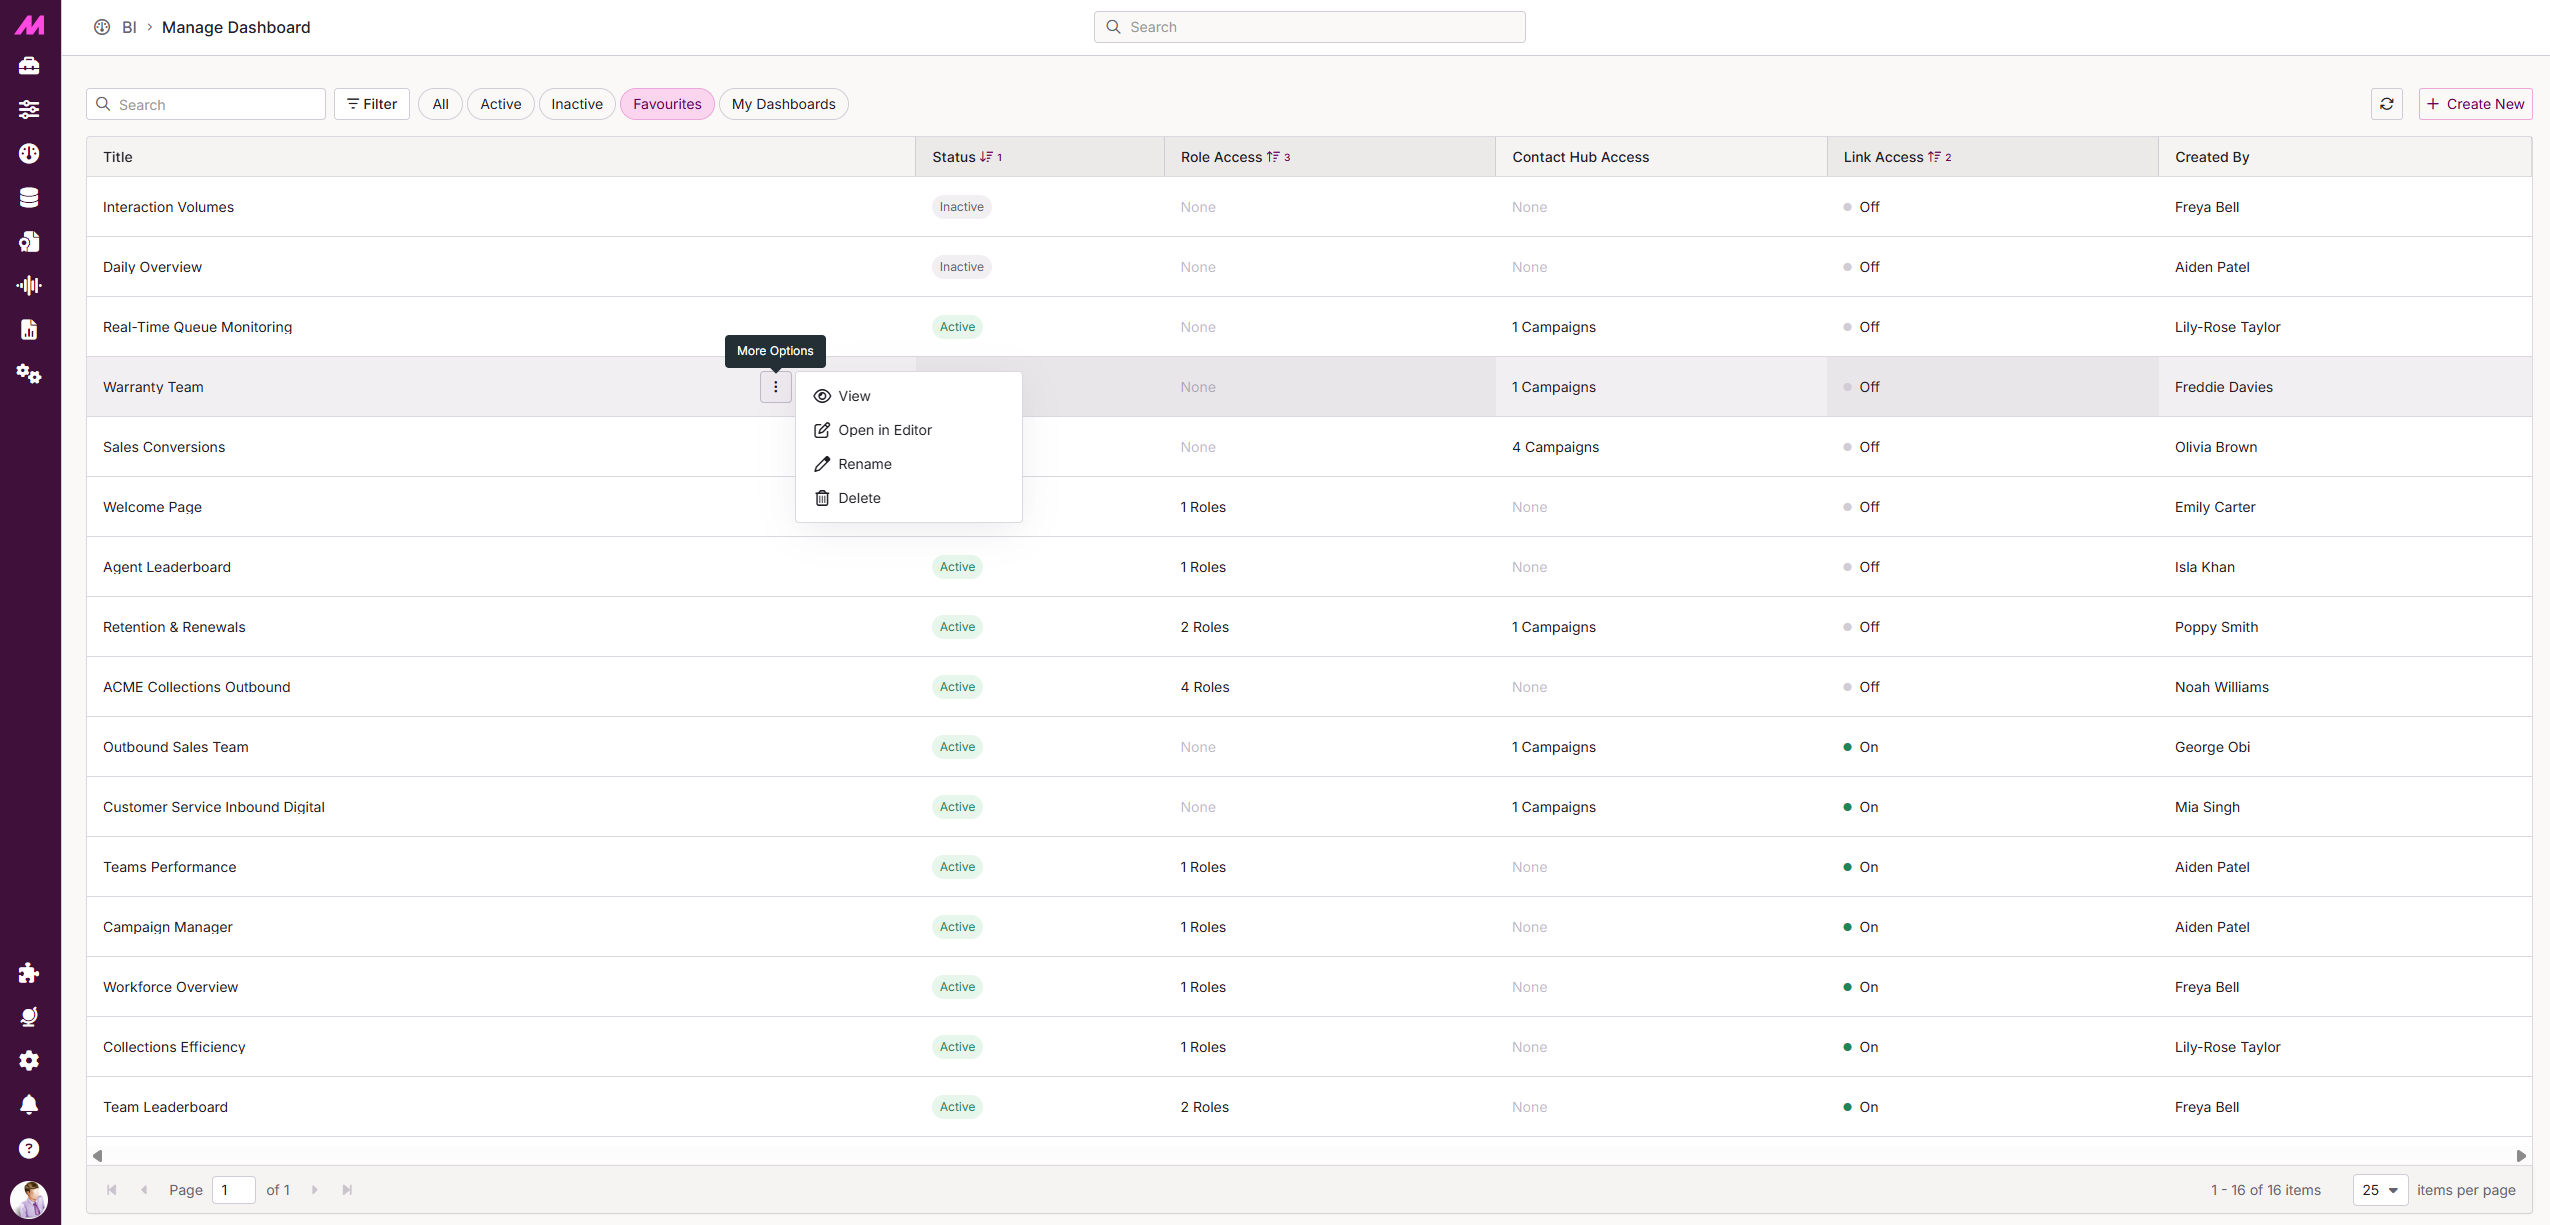Click the refresh icon beside Create New
The height and width of the screenshot is (1225, 2550).
(x=2386, y=104)
